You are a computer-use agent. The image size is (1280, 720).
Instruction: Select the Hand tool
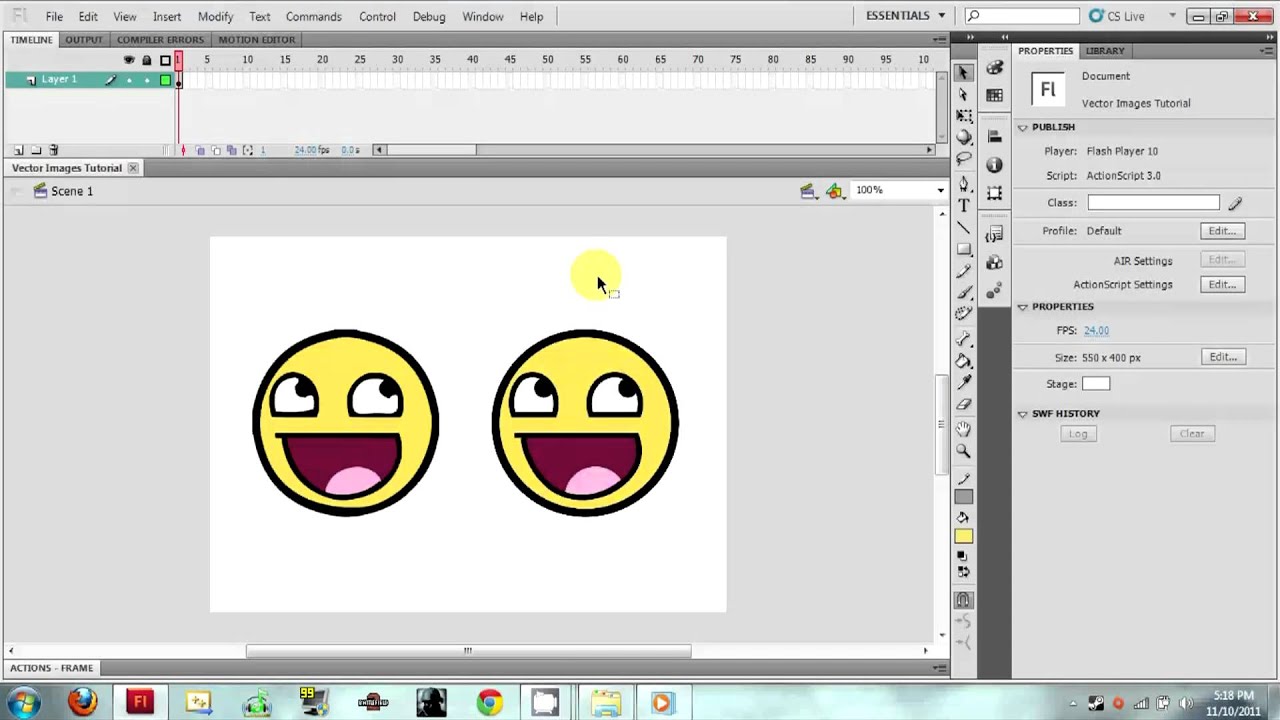[963, 429]
